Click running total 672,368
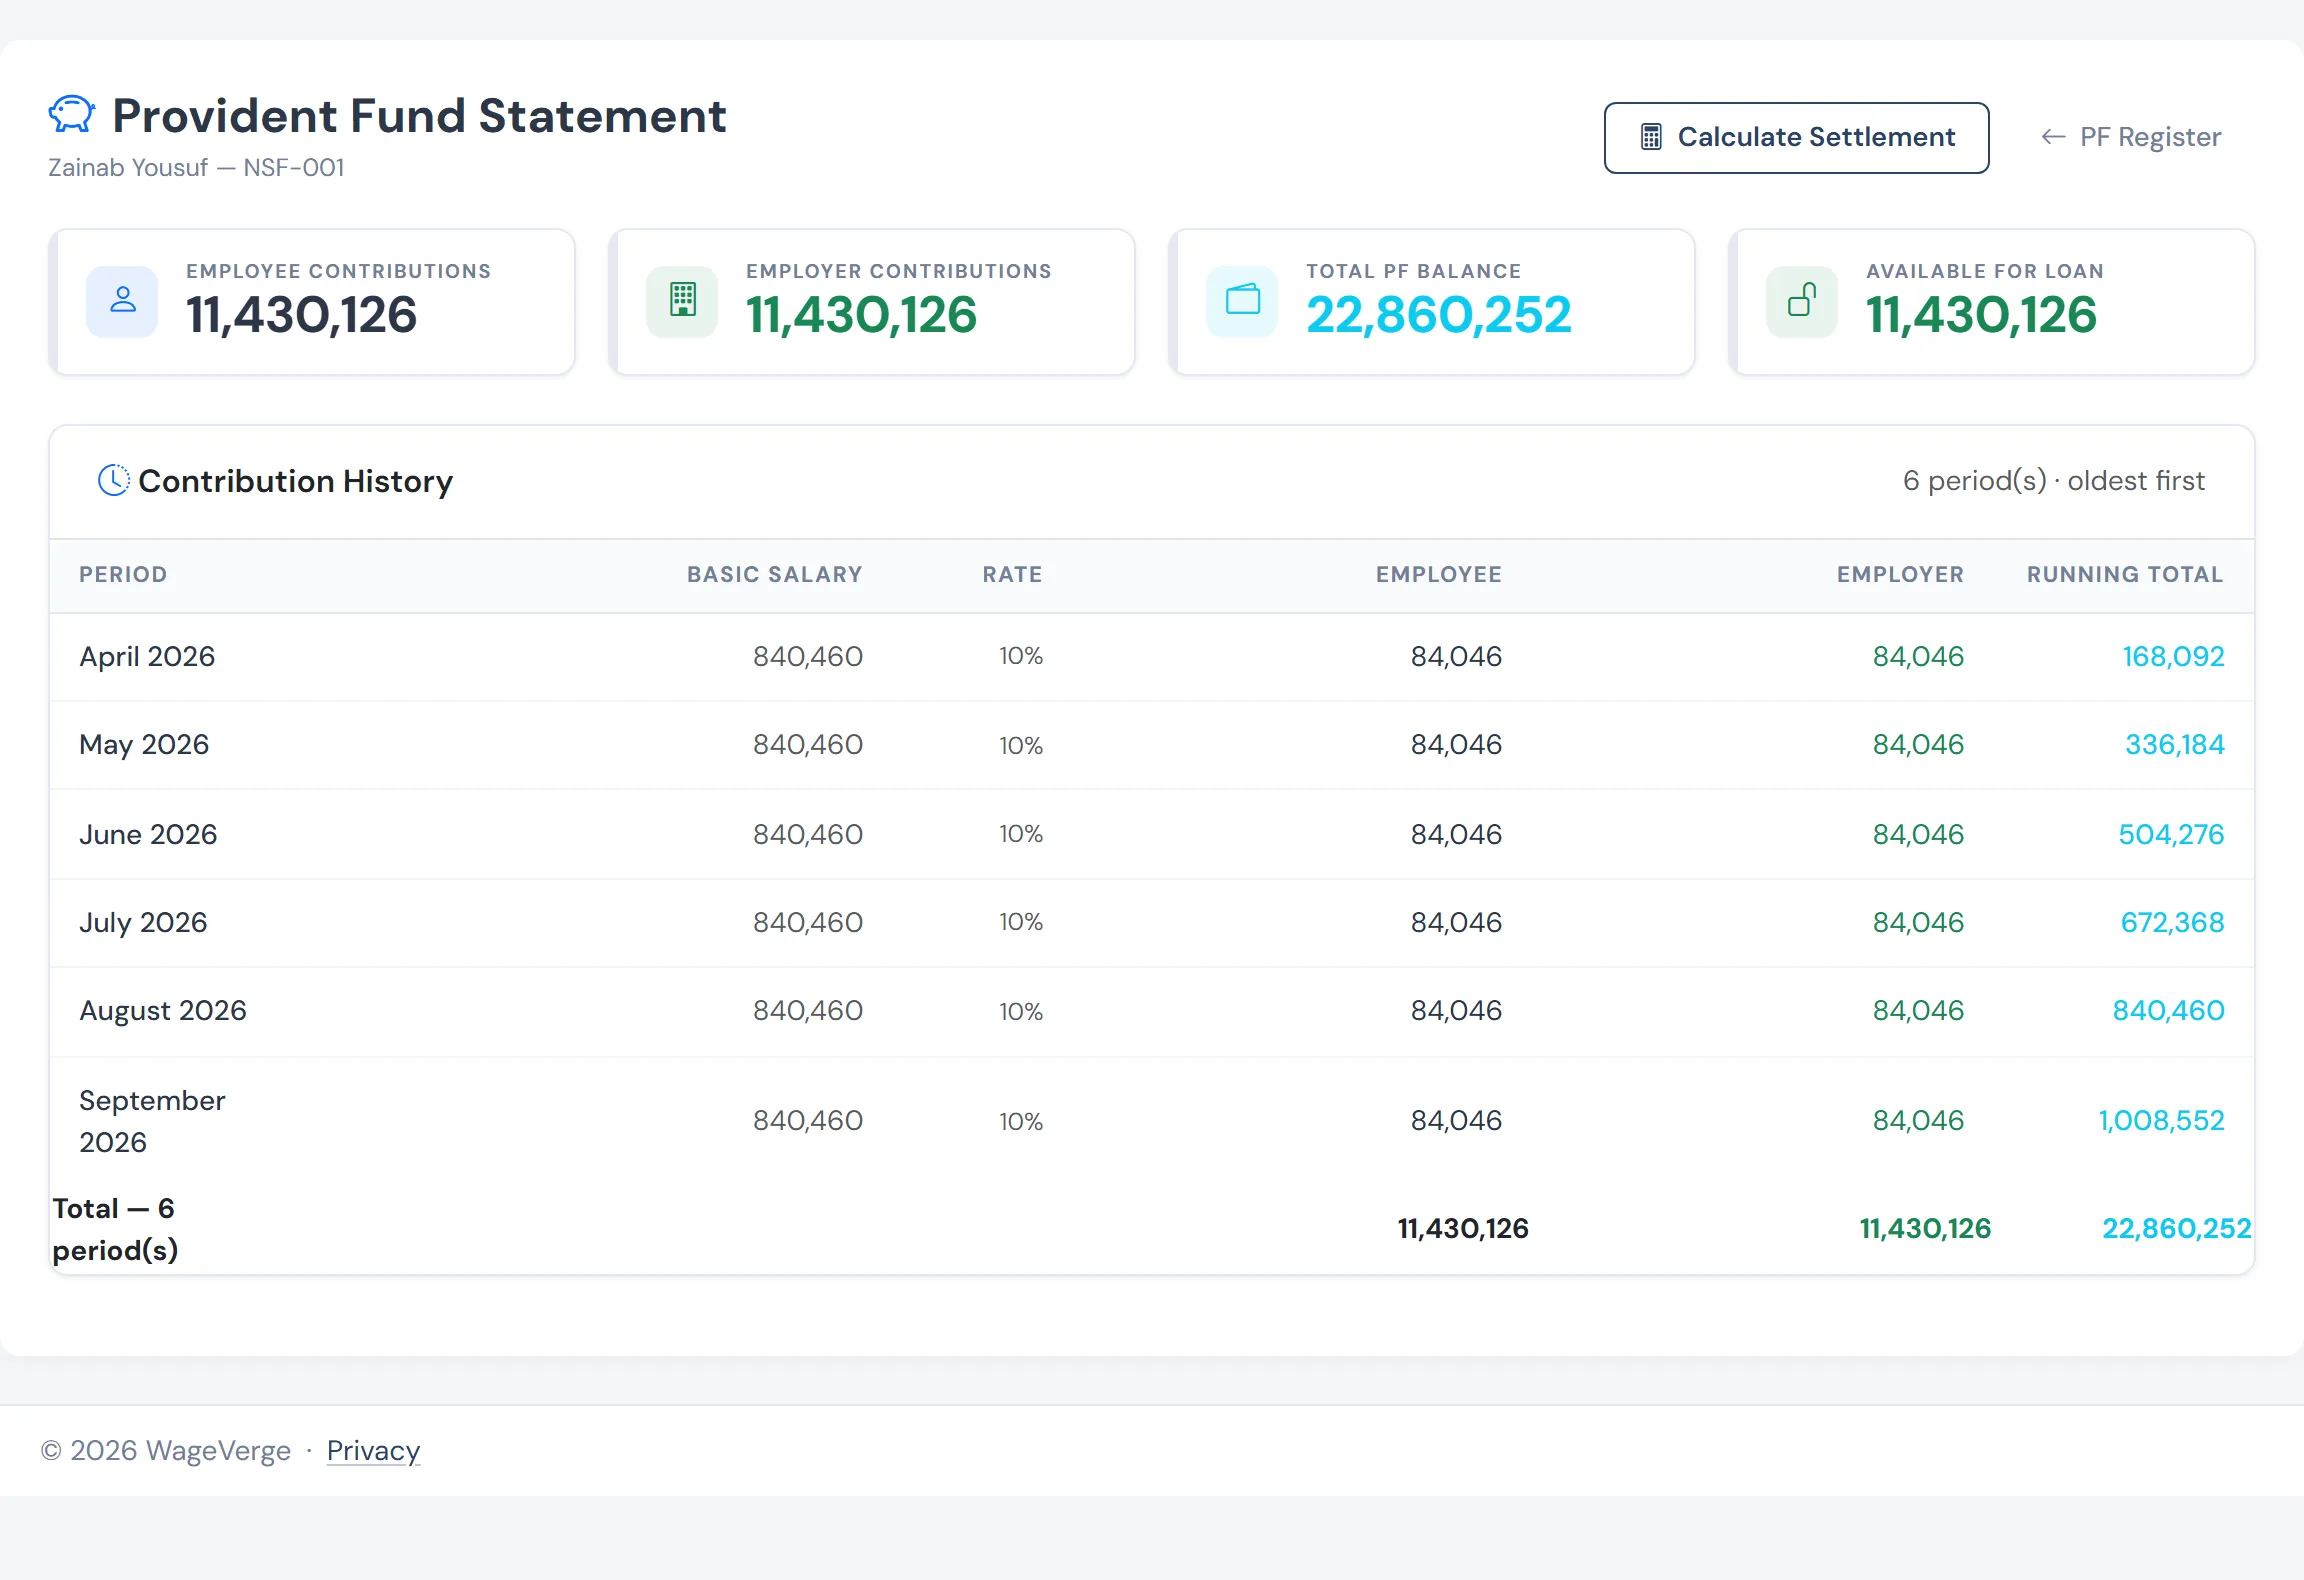The width and height of the screenshot is (2304, 1580). [x=2172, y=922]
